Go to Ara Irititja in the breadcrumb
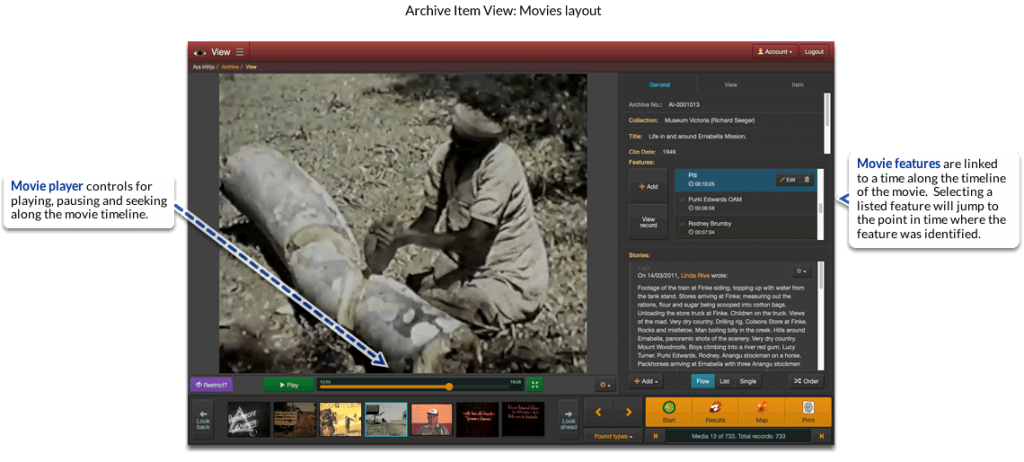This screenshot has width=1024, height=462. tap(204, 67)
